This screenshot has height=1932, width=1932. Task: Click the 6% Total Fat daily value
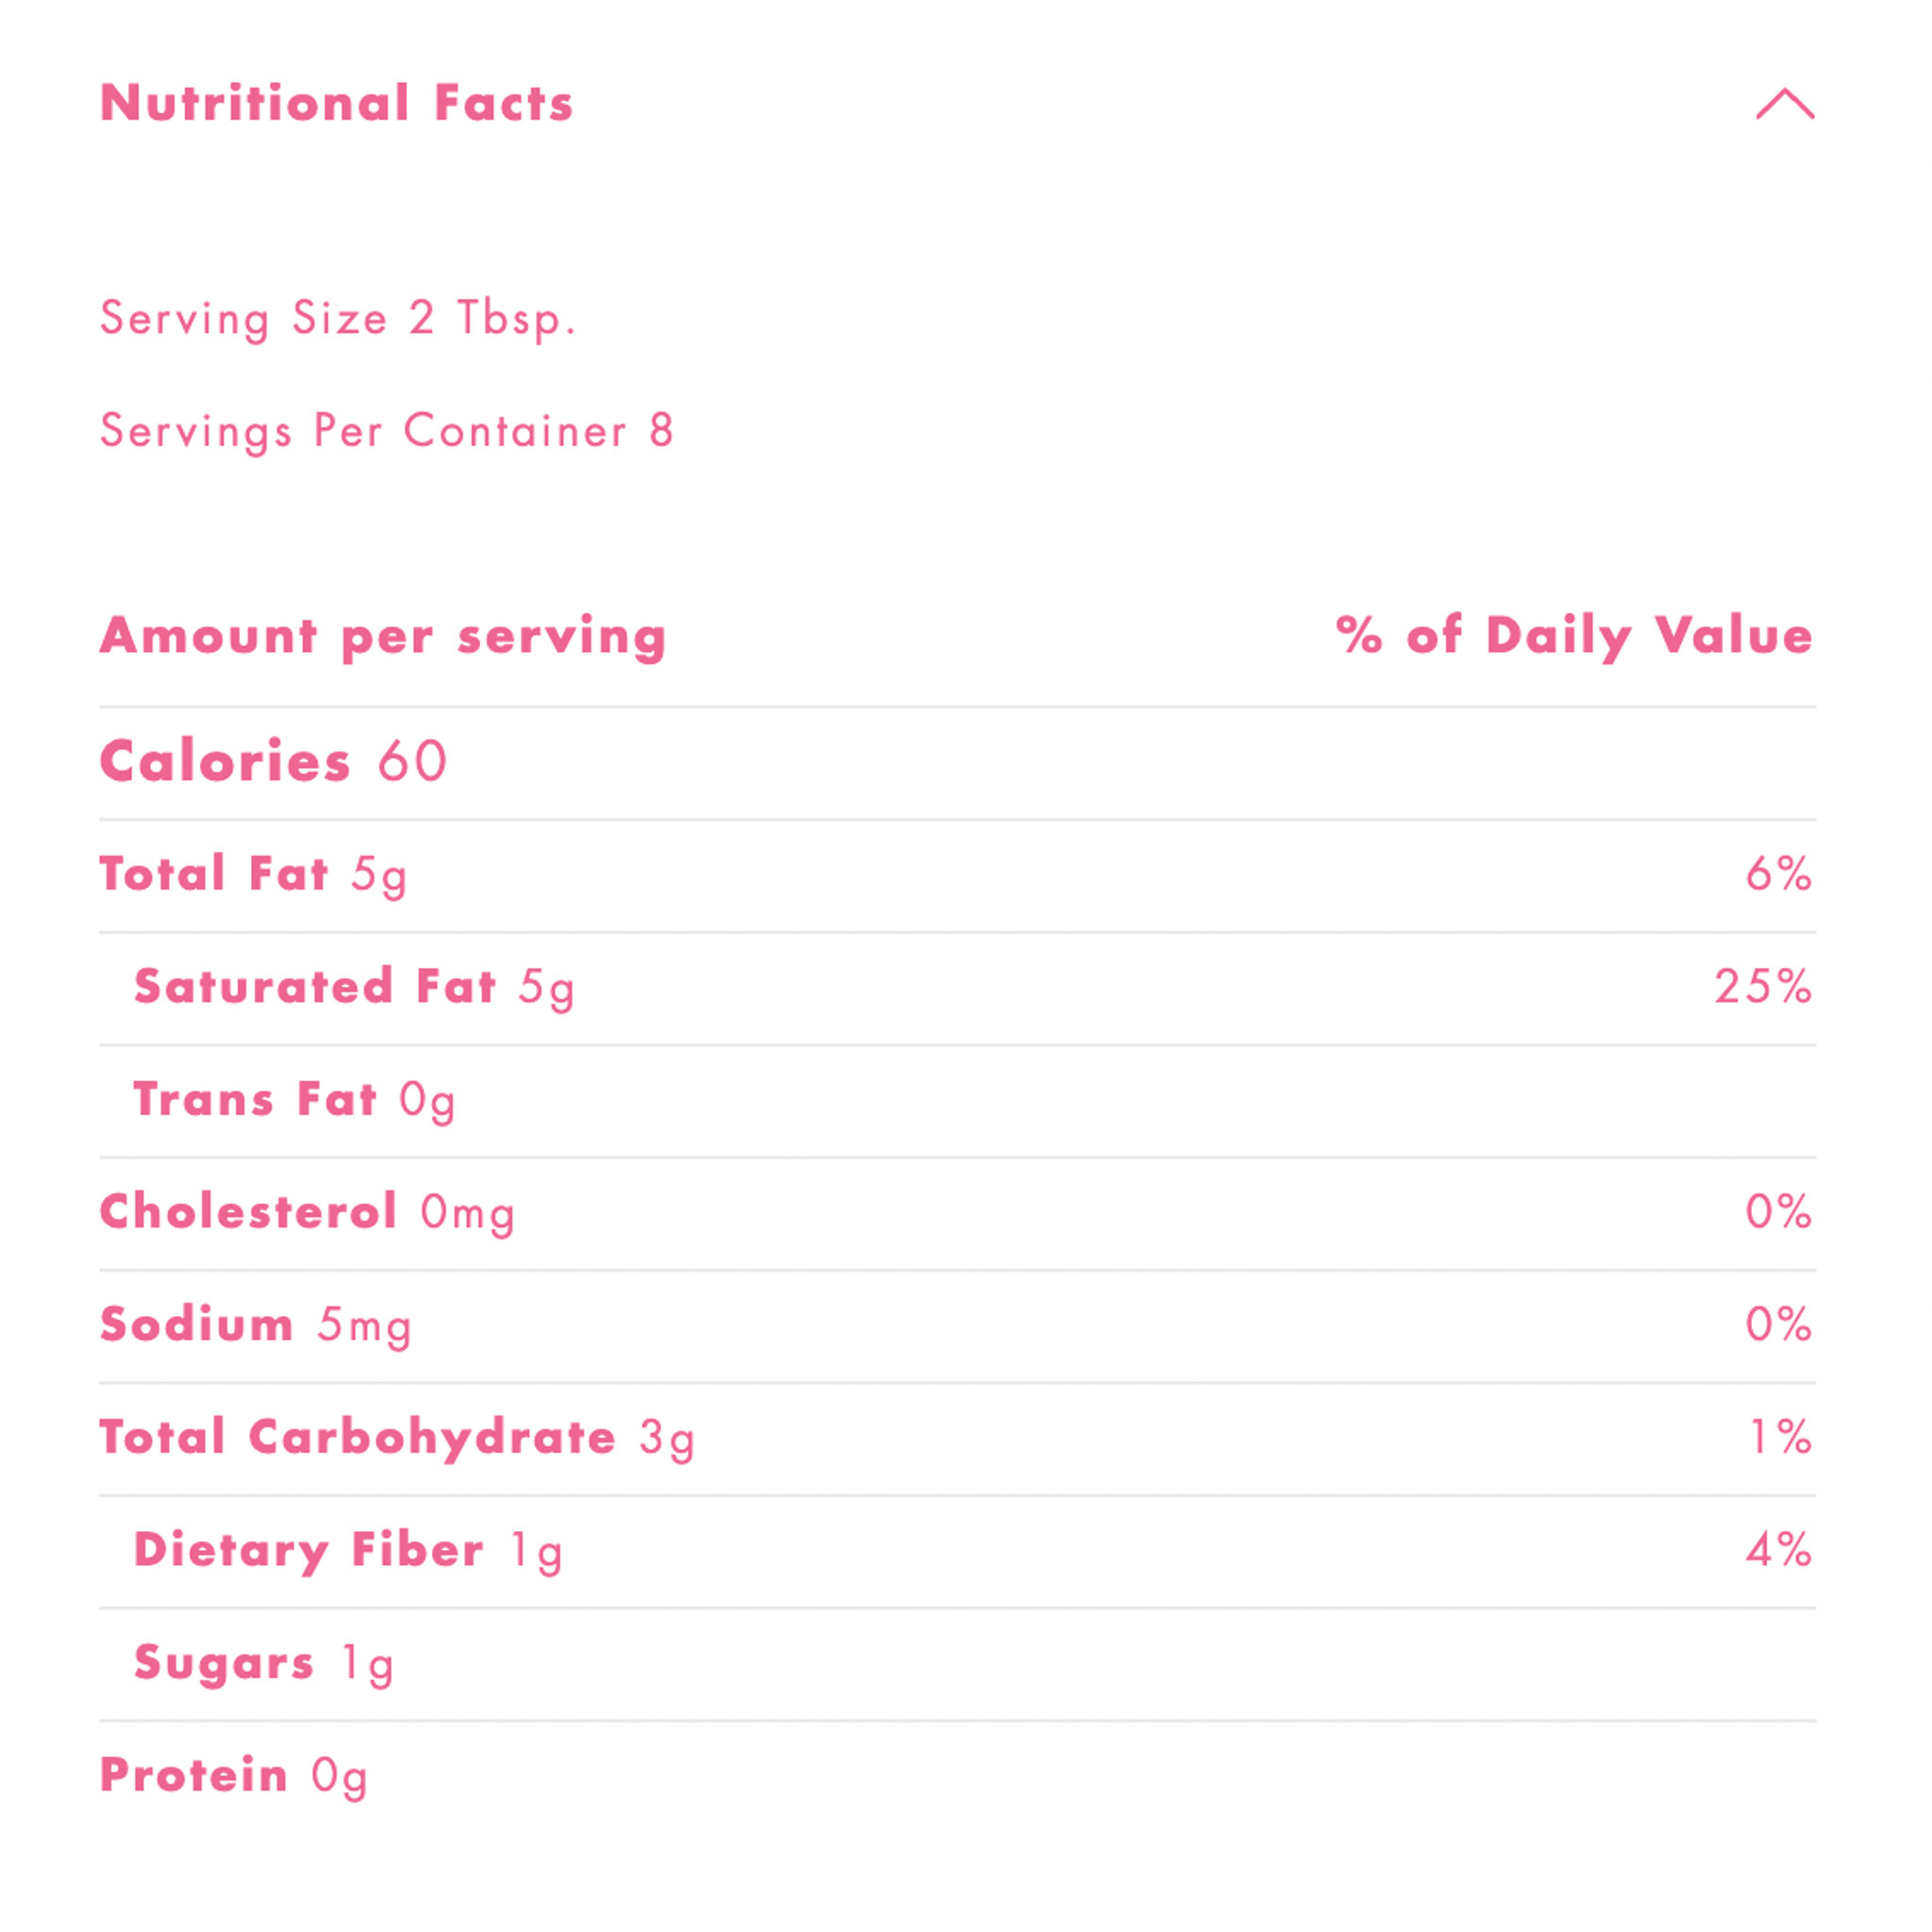(x=1778, y=874)
